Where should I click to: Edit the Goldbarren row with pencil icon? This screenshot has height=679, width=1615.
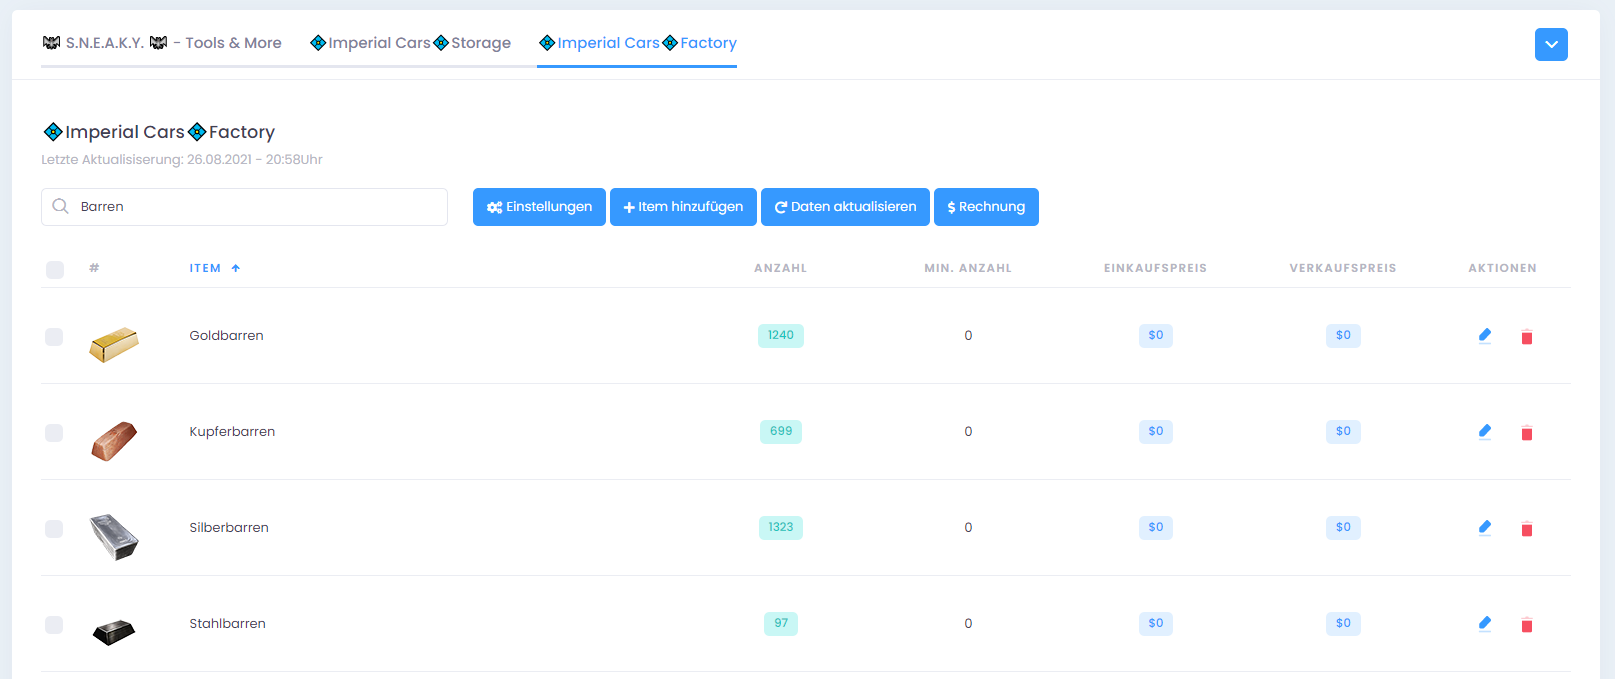[x=1484, y=336]
